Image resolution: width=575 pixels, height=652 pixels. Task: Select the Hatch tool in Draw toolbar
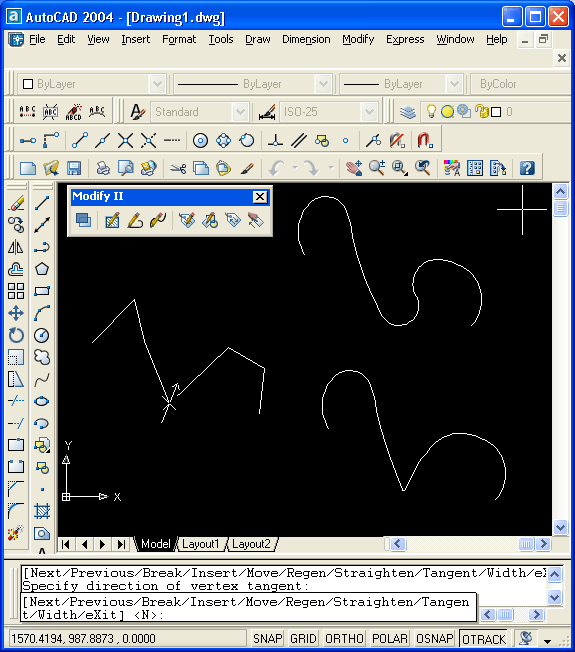(x=42, y=511)
